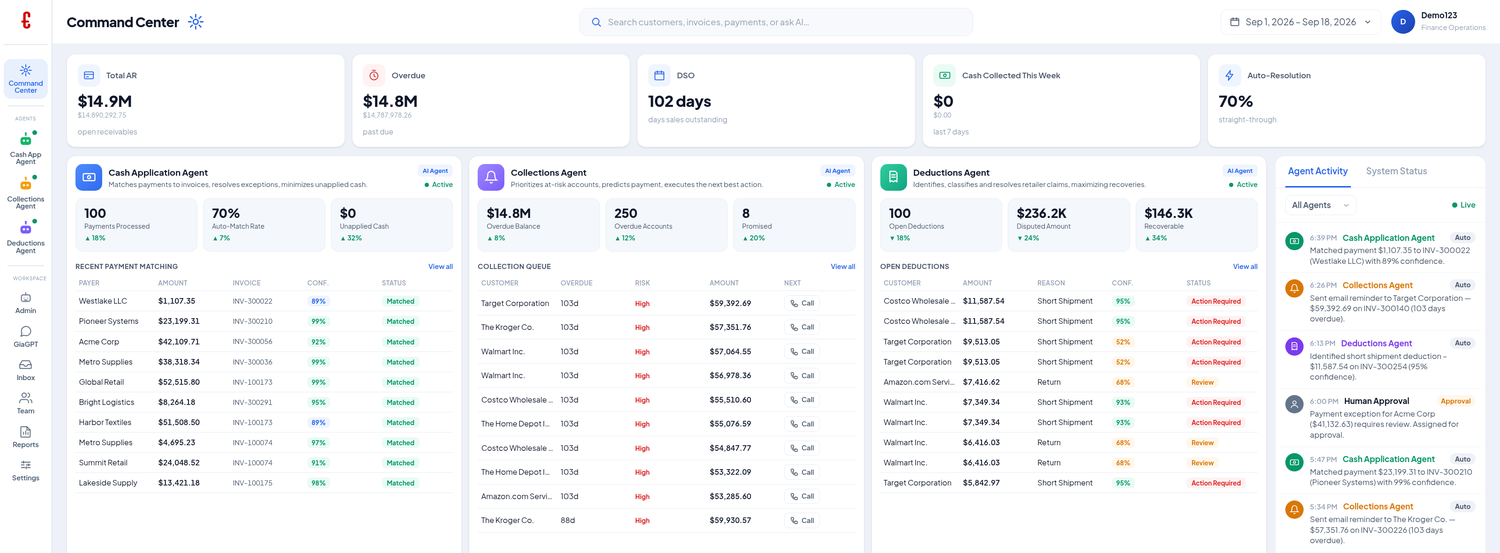Screen dimensions: 1500x553
Task: Click the Overdue timer icon
Action: [374, 75]
